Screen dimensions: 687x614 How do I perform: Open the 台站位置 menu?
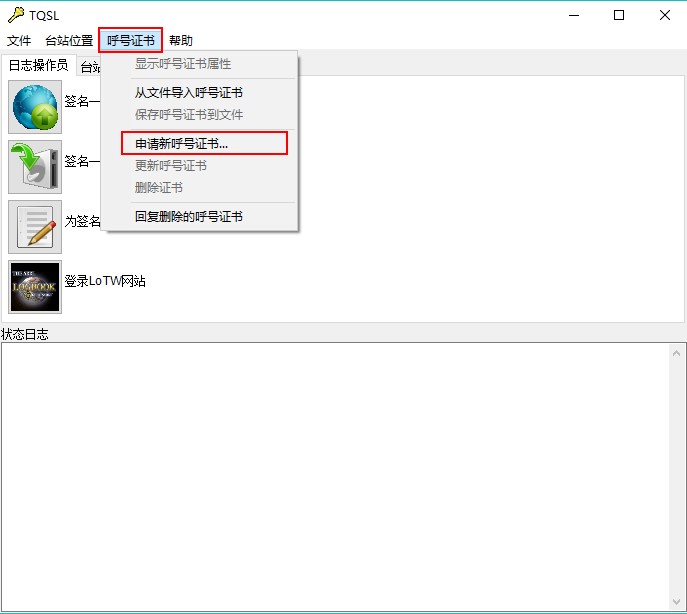click(x=69, y=41)
